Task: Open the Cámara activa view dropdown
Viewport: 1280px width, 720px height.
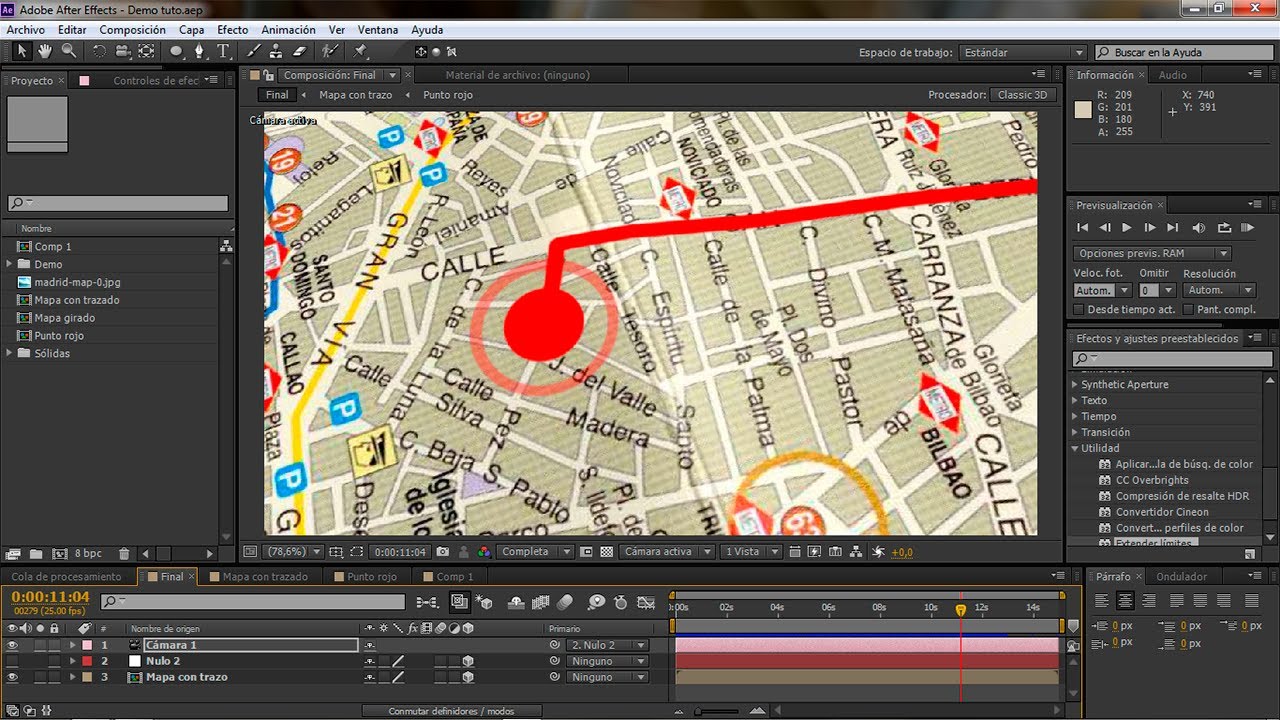Action: [x=667, y=552]
